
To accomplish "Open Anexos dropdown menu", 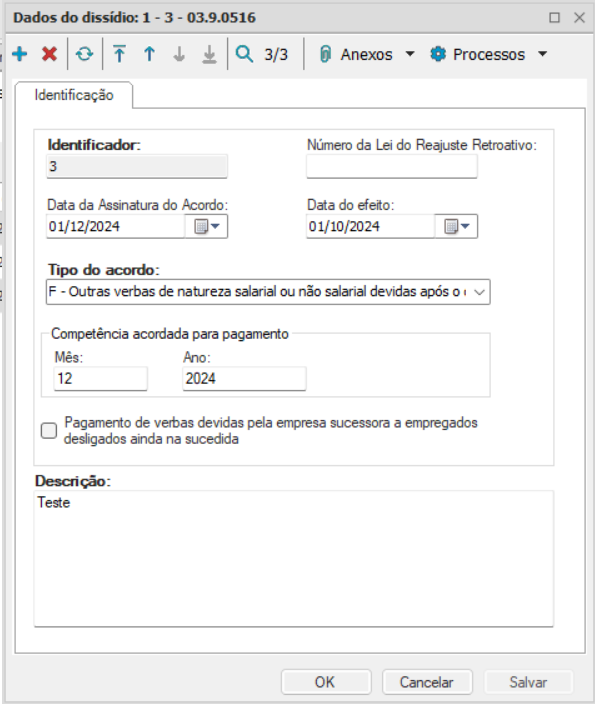I will click(366, 54).
